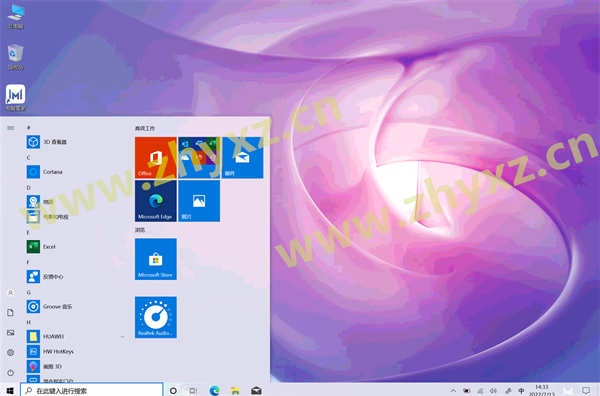Open Task View on the taskbar

(x=193, y=391)
